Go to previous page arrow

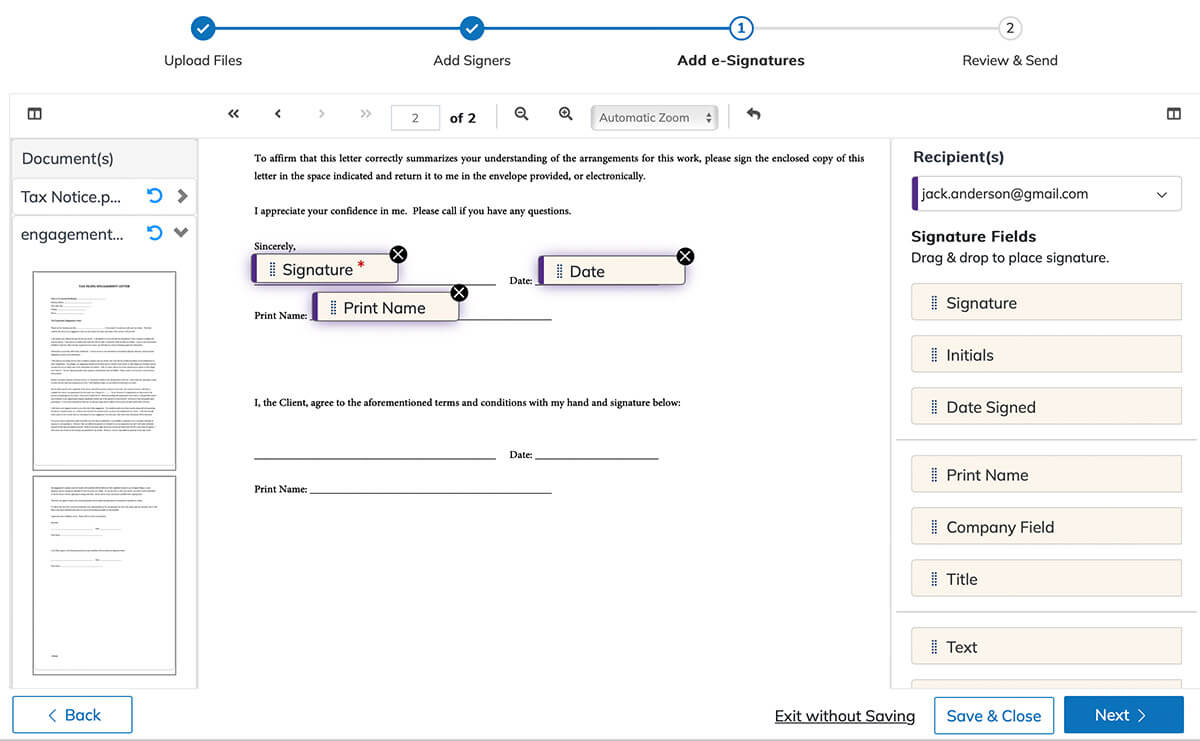coord(278,114)
